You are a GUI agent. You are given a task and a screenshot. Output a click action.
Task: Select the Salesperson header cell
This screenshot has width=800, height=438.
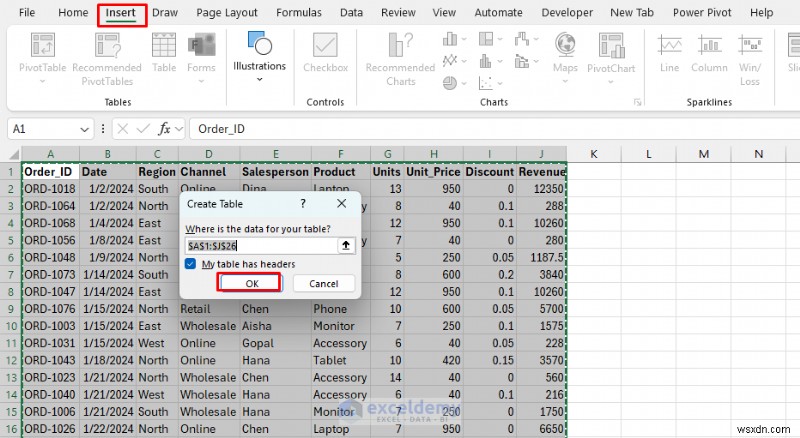pyautogui.click(x=276, y=172)
